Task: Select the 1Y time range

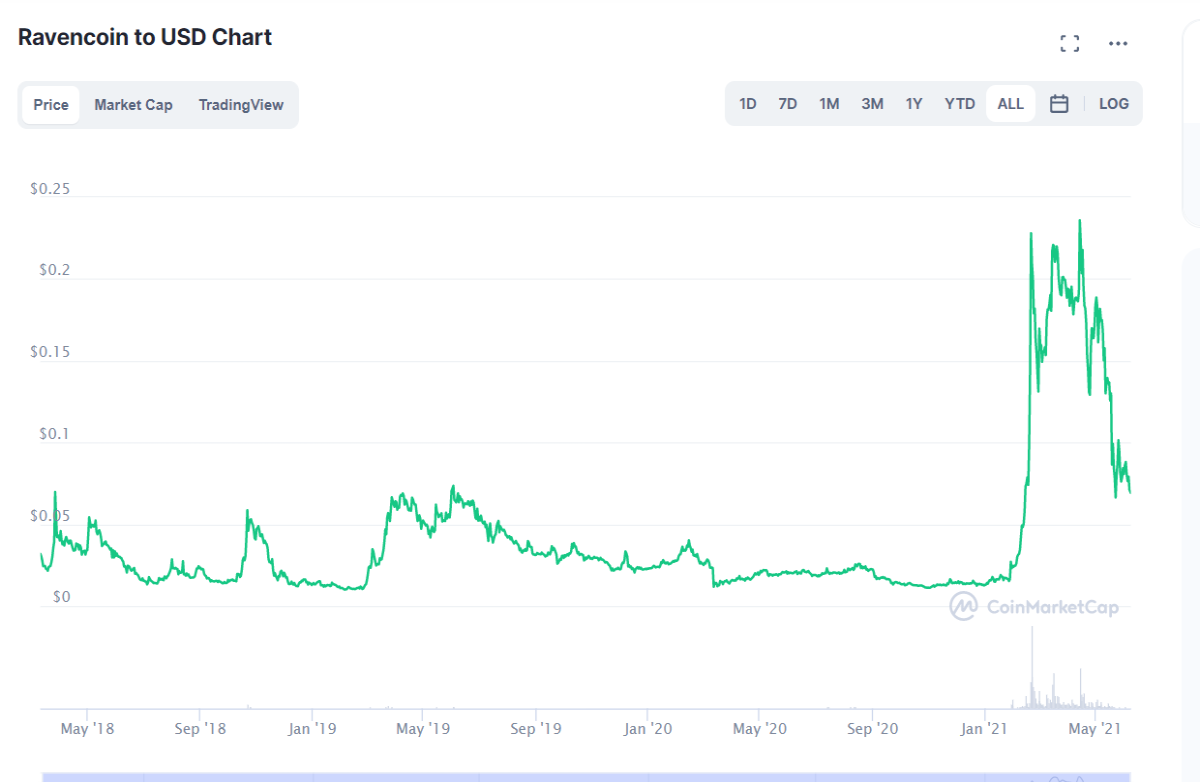Action: pos(914,104)
